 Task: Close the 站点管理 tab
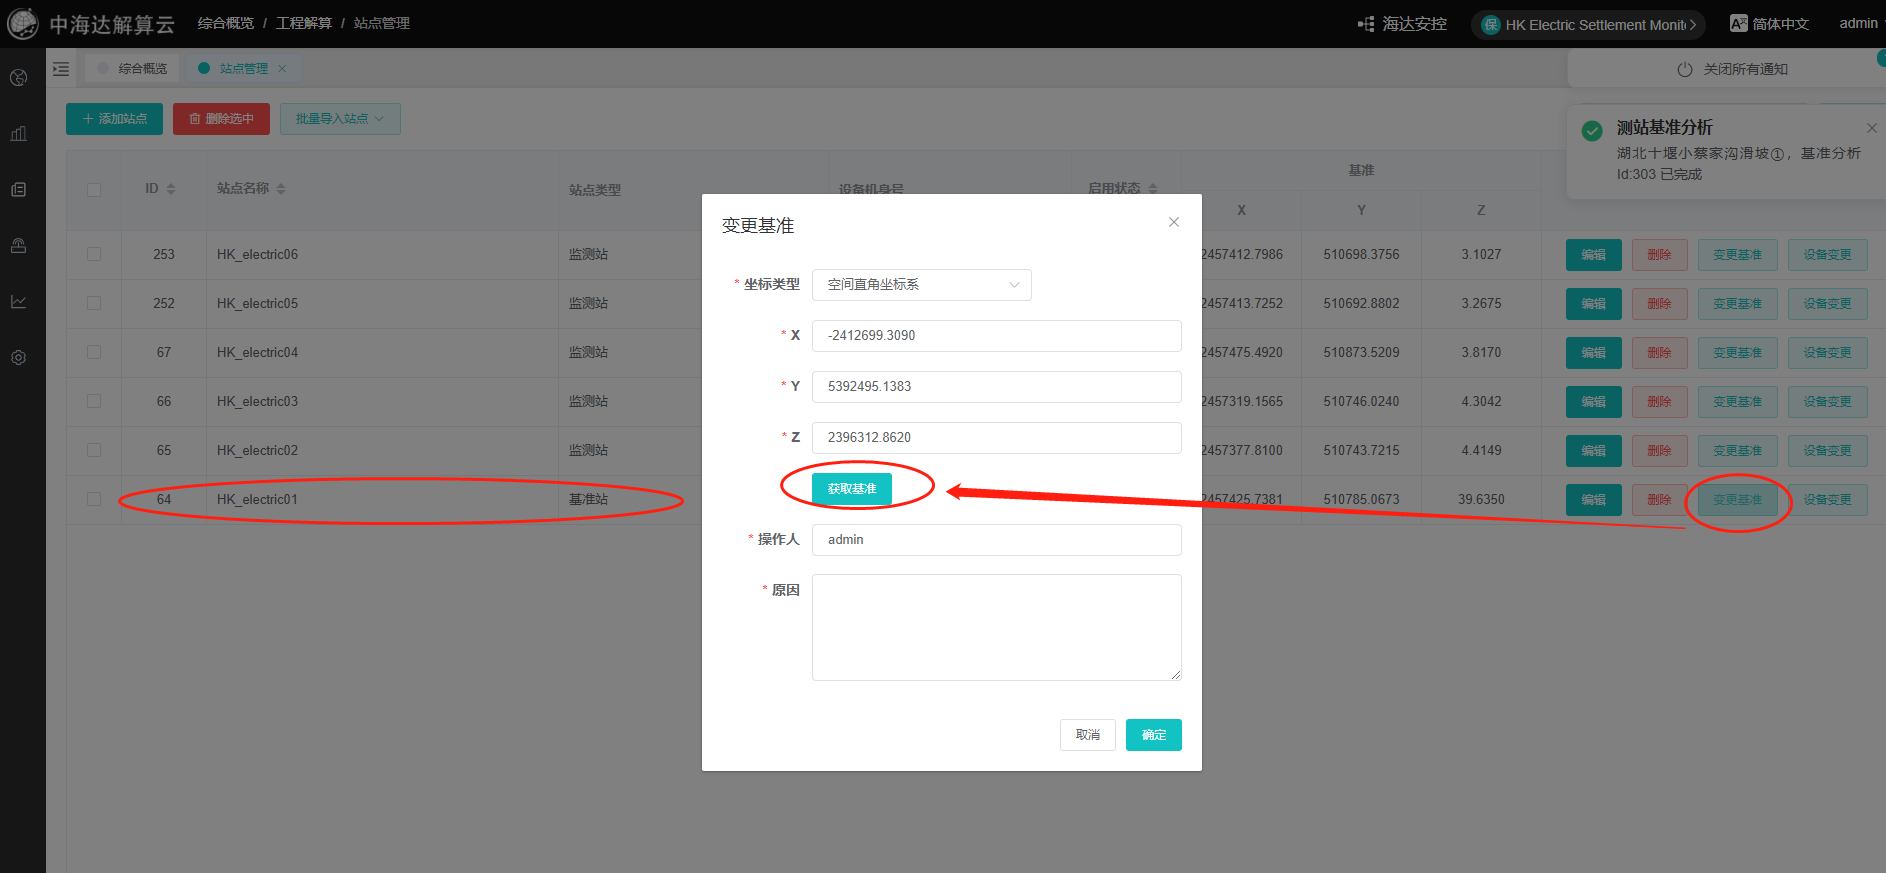coord(282,69)
